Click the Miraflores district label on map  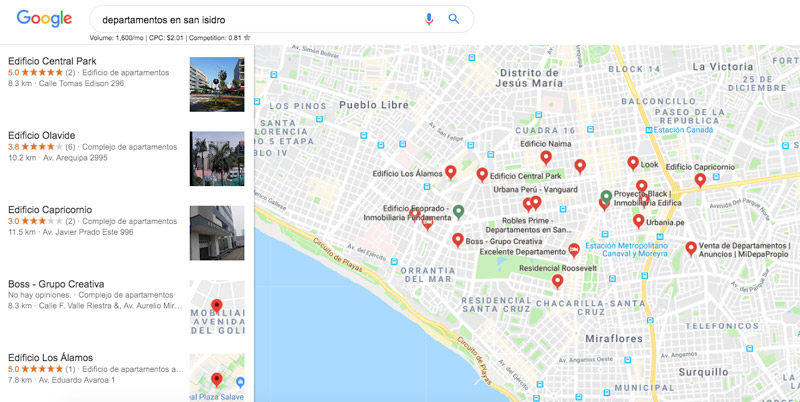[613, 339]
